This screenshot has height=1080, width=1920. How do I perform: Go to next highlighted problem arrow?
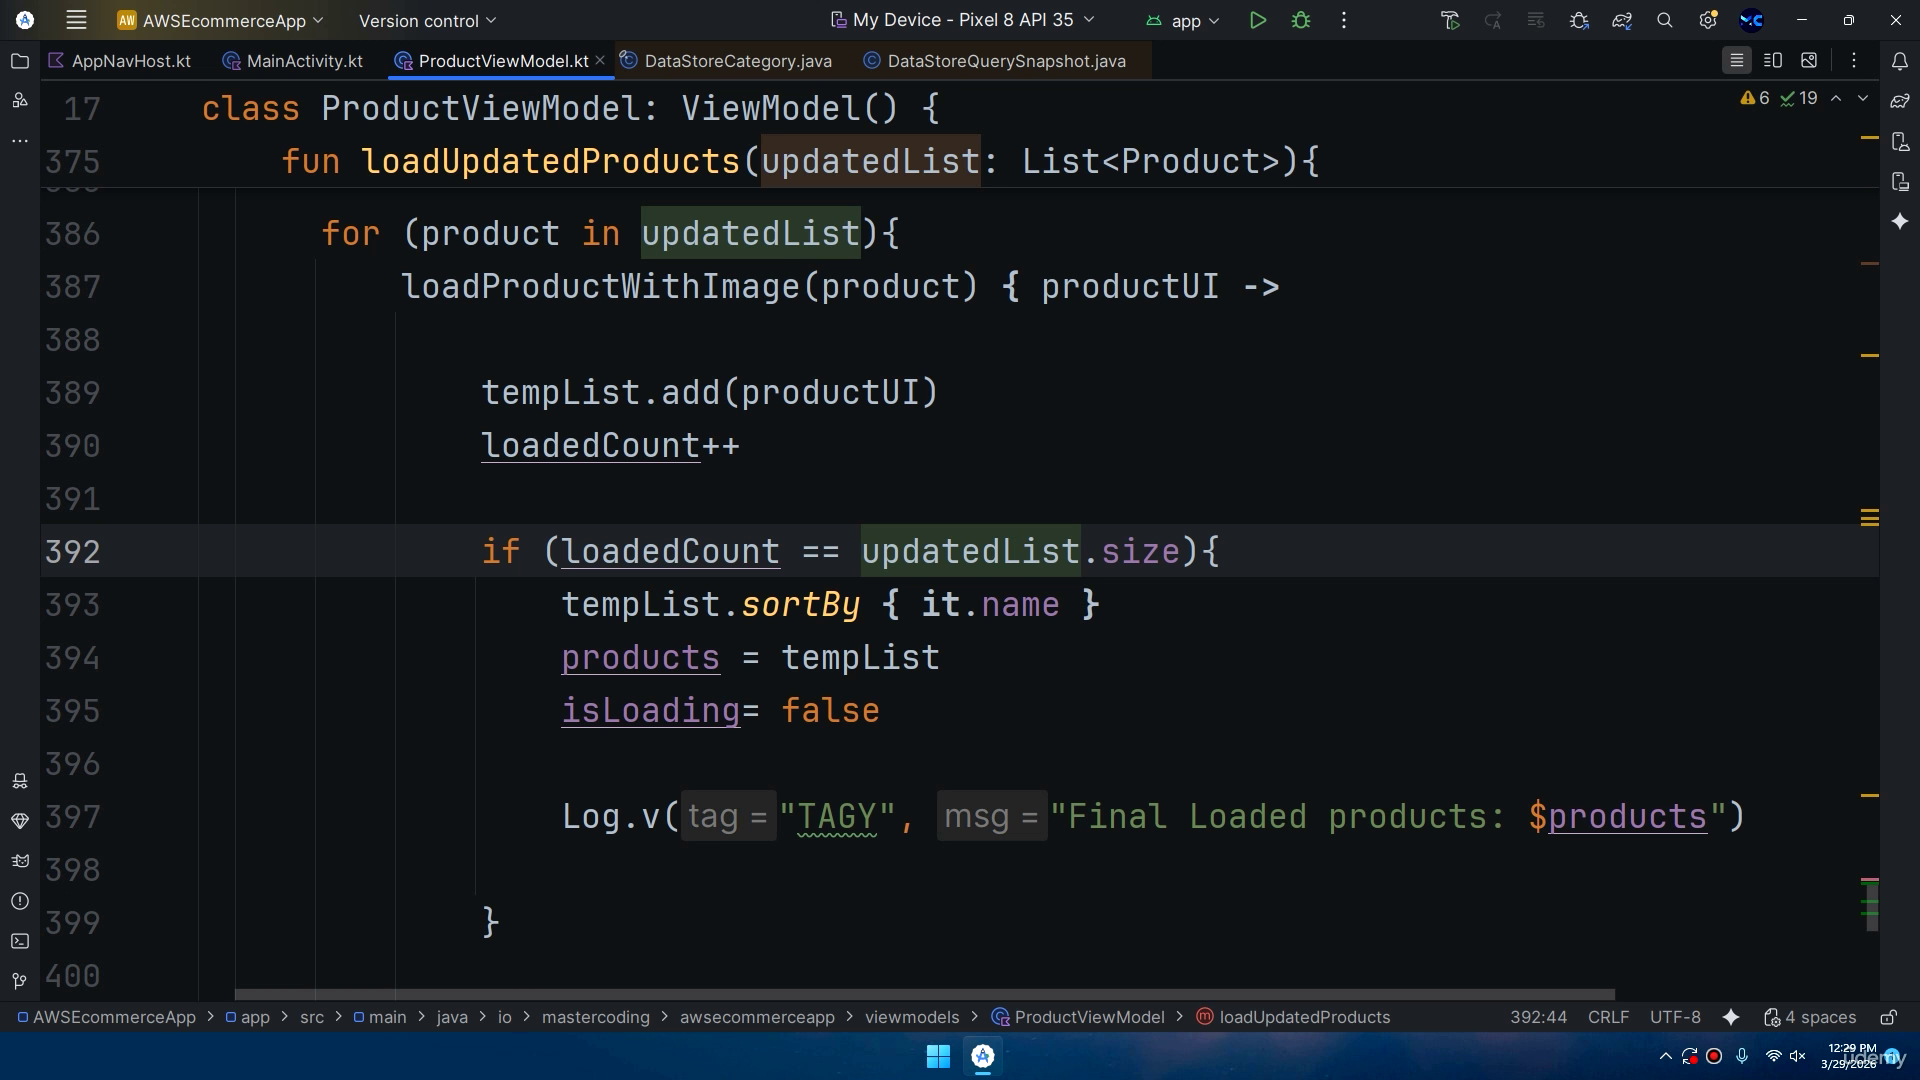(1863, 98)
